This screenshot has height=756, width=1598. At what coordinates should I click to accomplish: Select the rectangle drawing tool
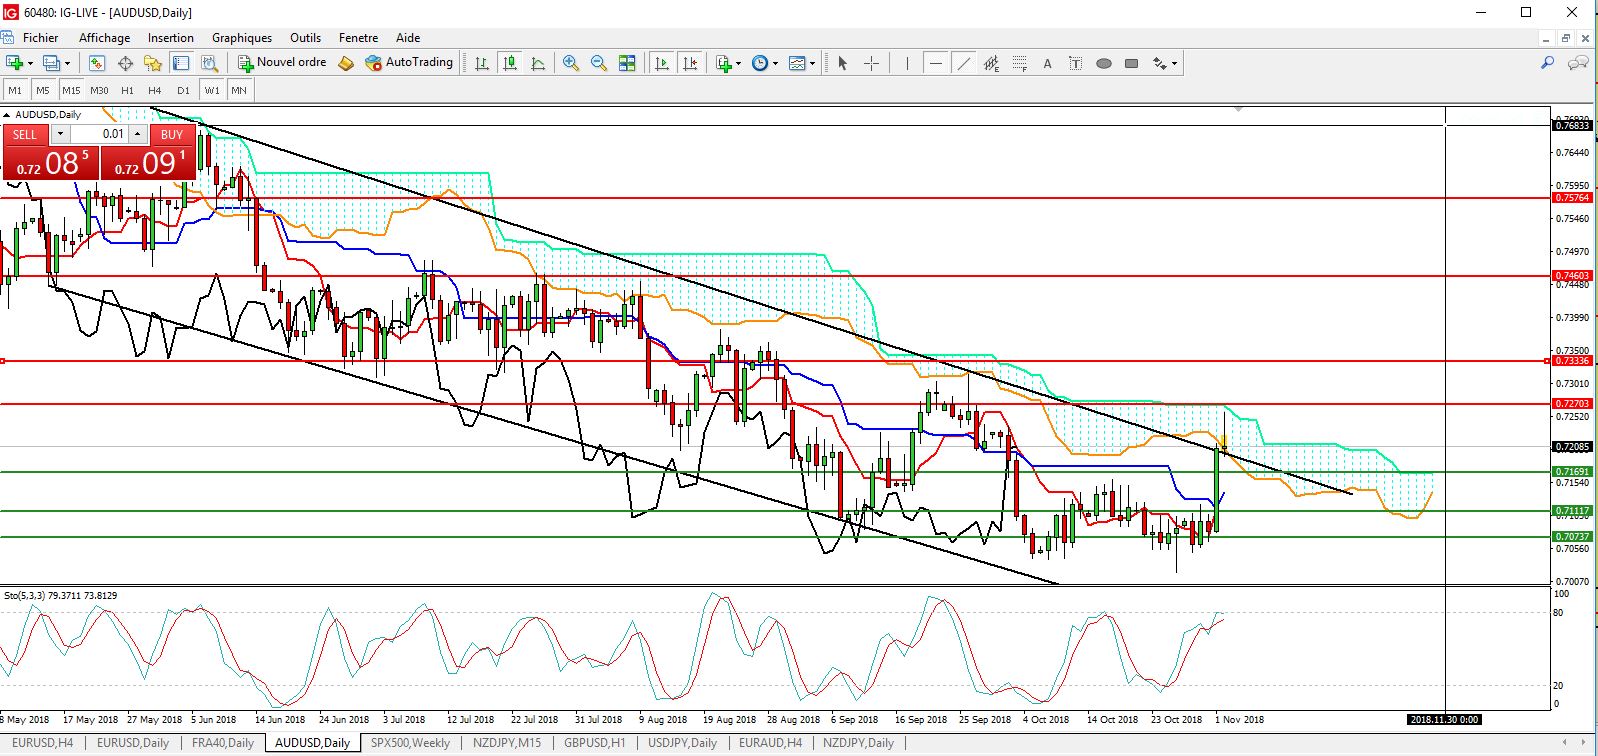(1131, 63)
